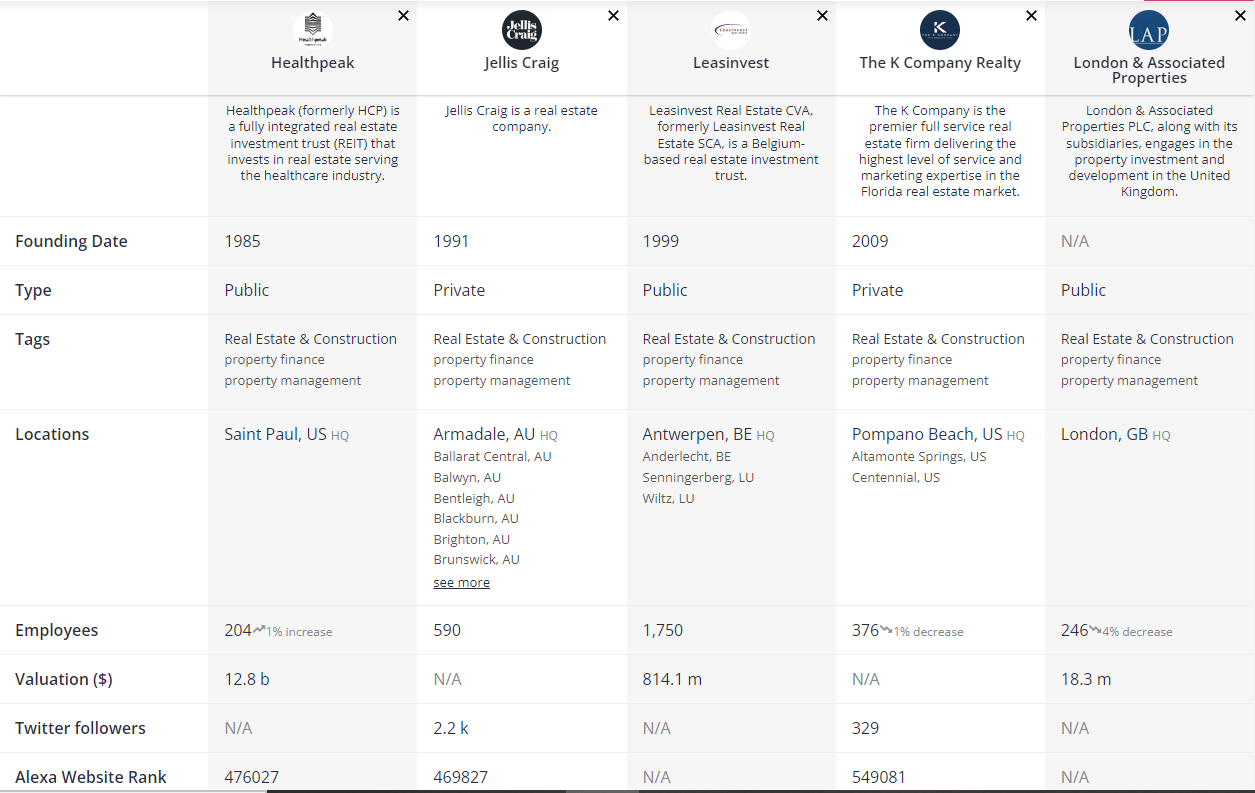This screenshot has height=793, width=1255.
Task: Click the Healthpeak employee increase trend icon
Action: click(259, 630)
